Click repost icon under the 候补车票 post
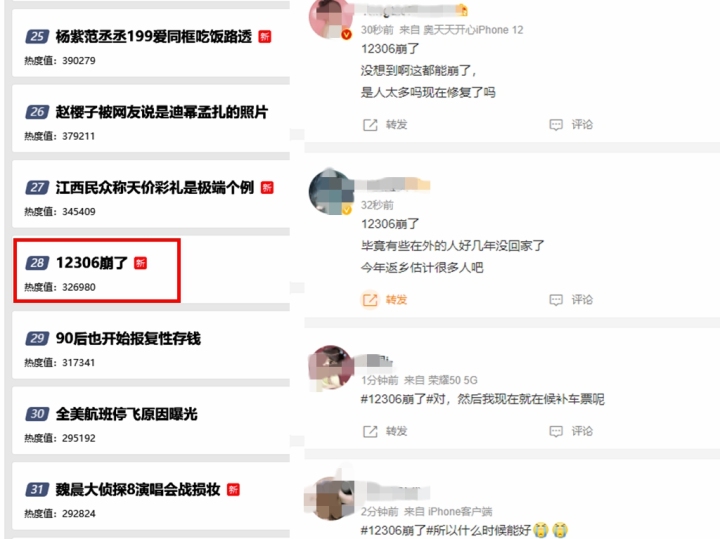Image resolution: width=720 pixels, height=539 pixels. pos(370,432)
